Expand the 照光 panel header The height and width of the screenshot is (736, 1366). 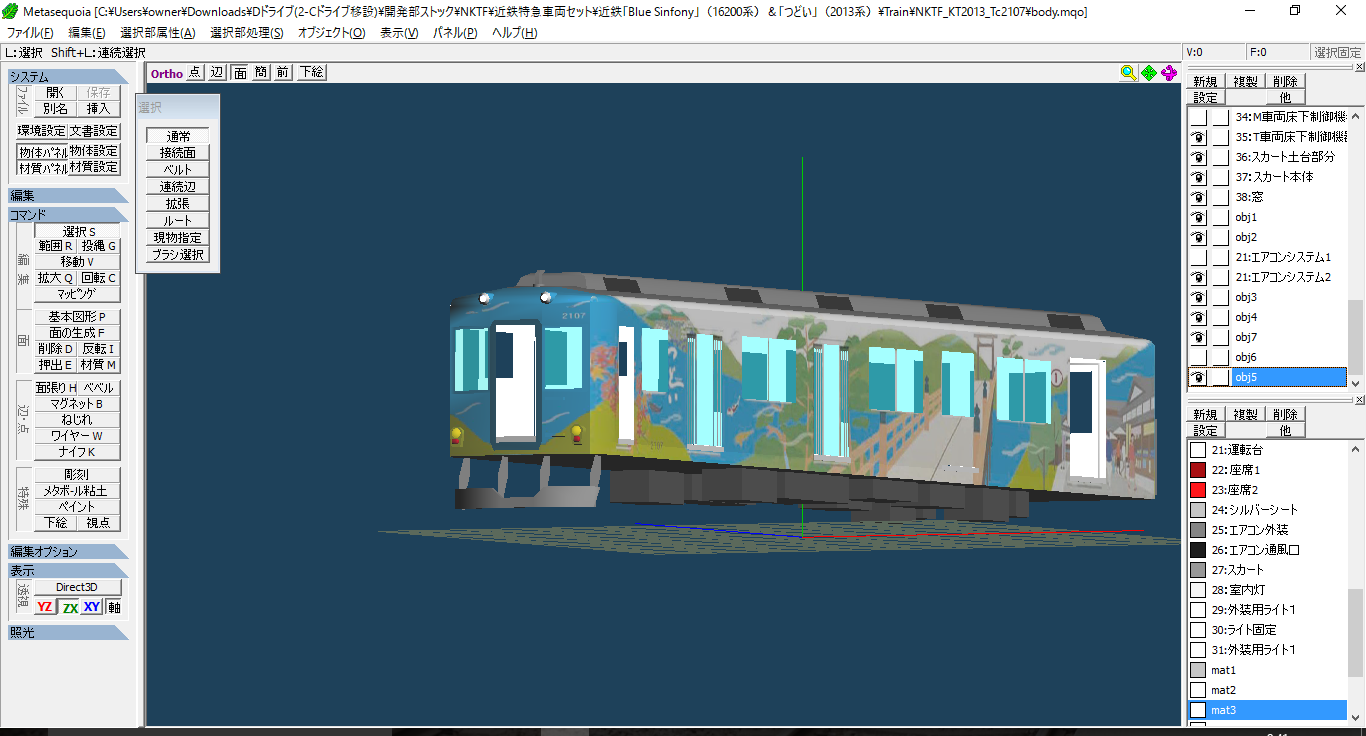(x=68, y=632)
